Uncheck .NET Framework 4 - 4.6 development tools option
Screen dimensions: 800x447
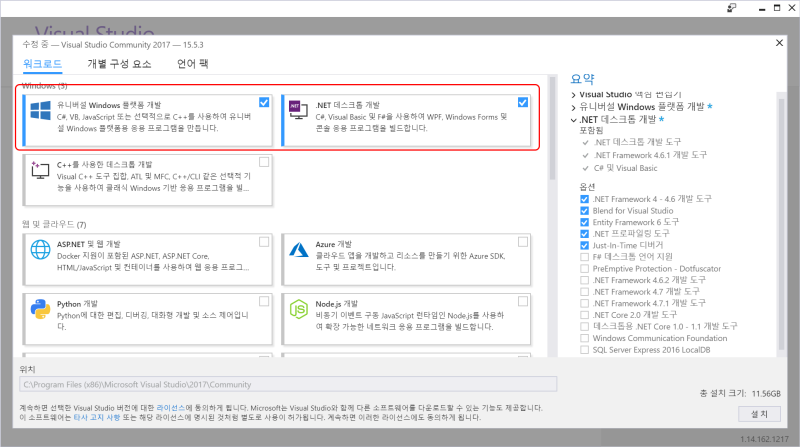click(x=585, y=199)
